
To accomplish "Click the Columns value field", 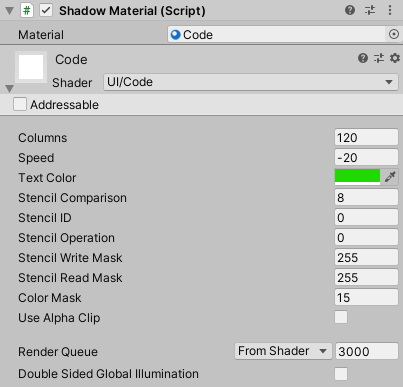I will (x=366, y=137).
